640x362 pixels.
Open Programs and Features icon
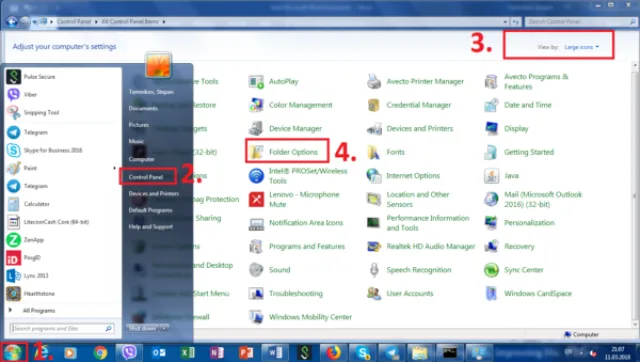pos(256,247)
